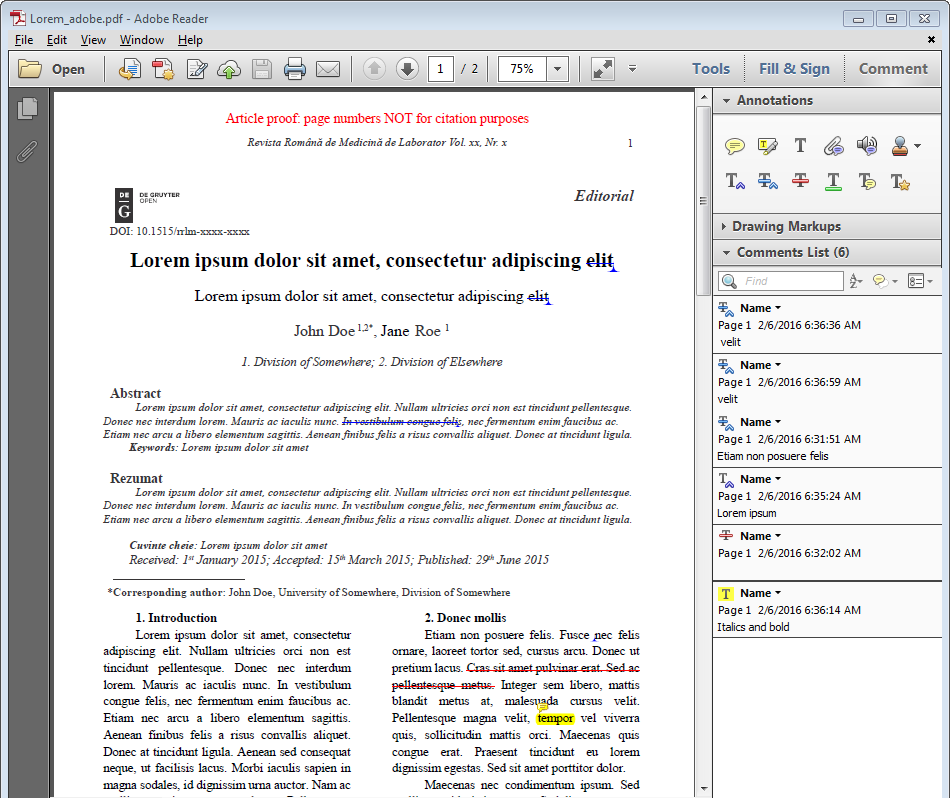The height and width of the screenshot is (798, 950).
Task: Collapse the Annotations panel
Action: [726, 101]
